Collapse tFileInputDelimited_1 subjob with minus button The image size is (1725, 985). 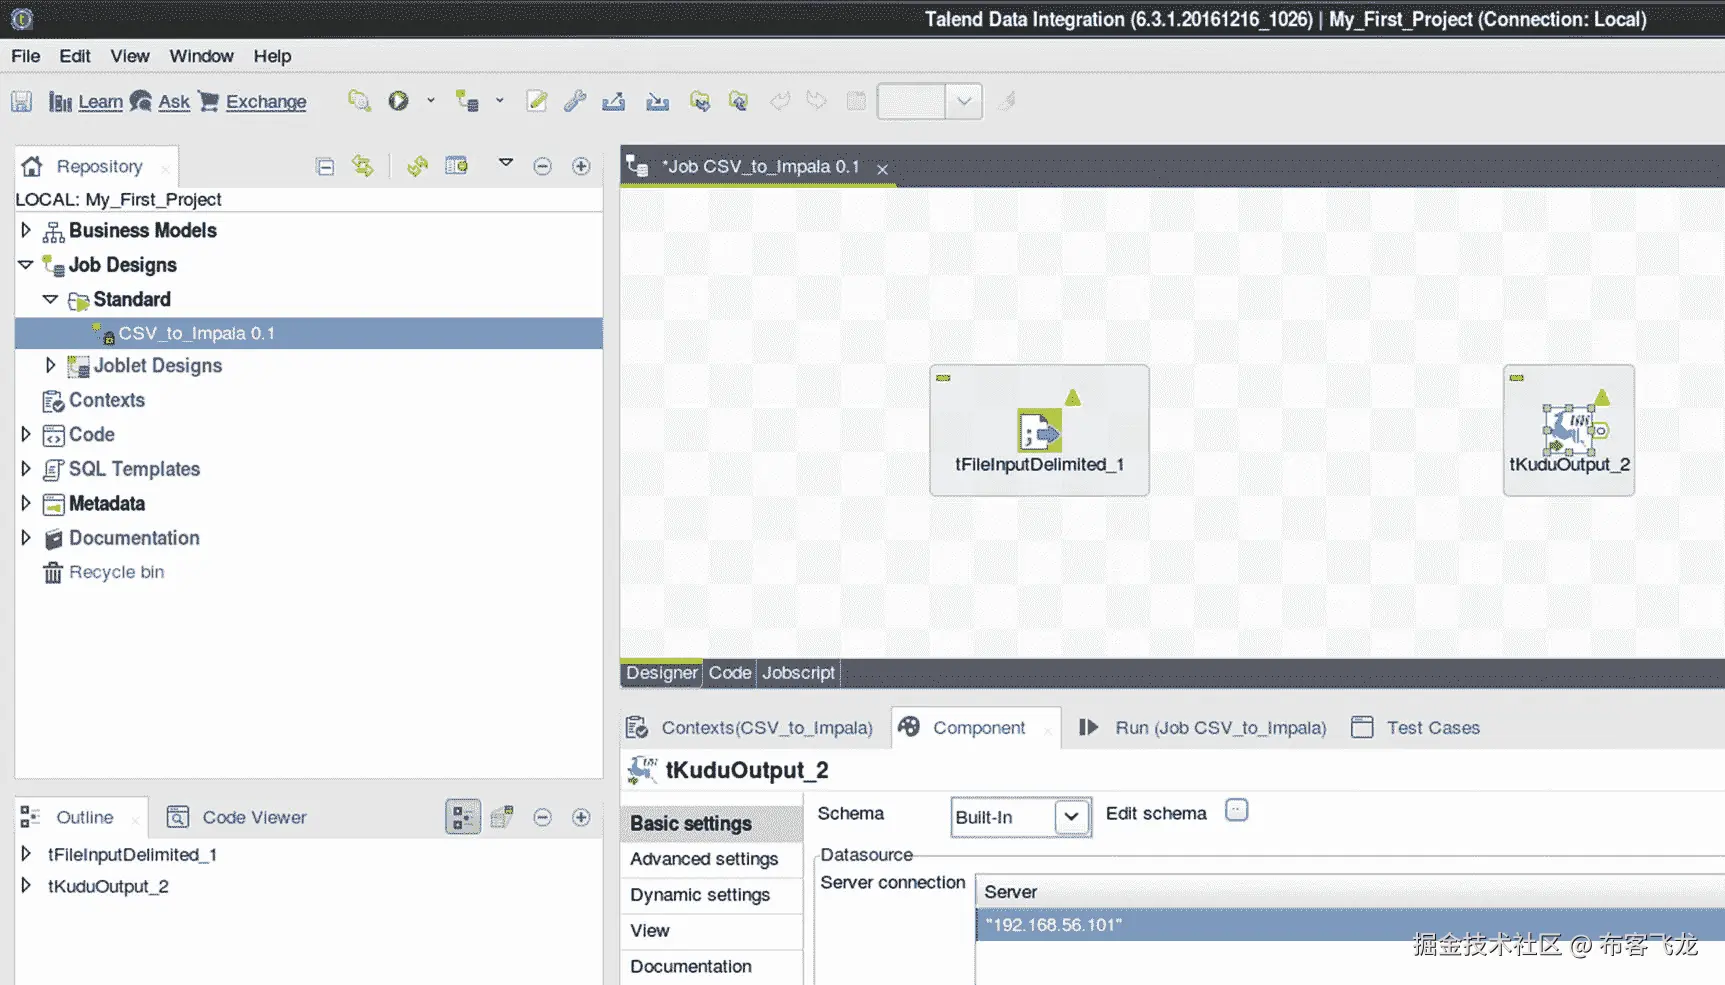coord(943,378)
